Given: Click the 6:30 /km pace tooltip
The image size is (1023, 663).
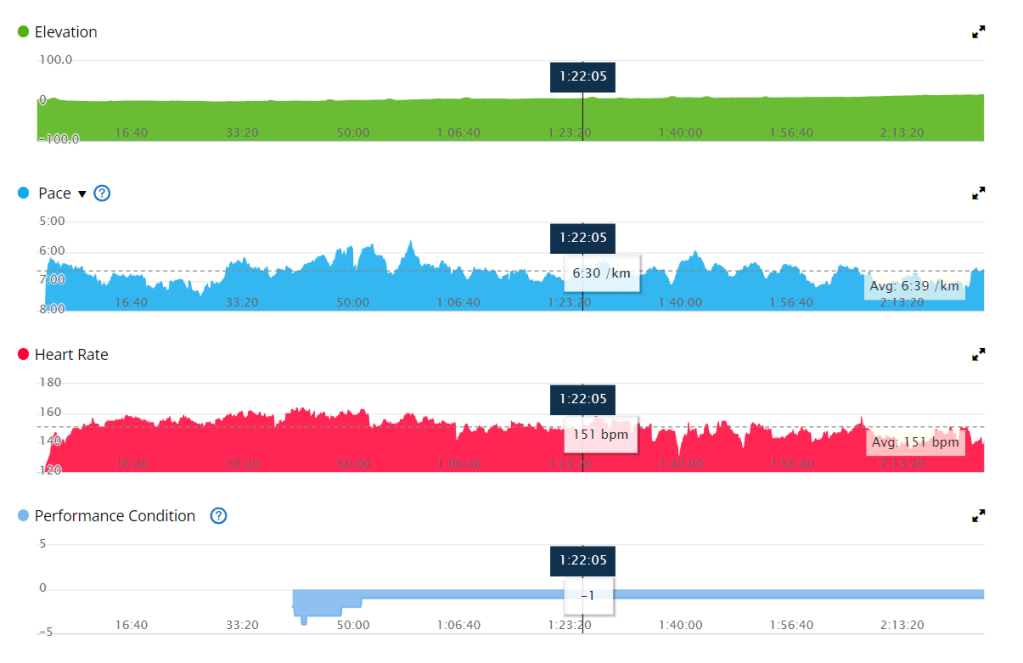Looking at the screenshot, I should click(x=603, y=272).
